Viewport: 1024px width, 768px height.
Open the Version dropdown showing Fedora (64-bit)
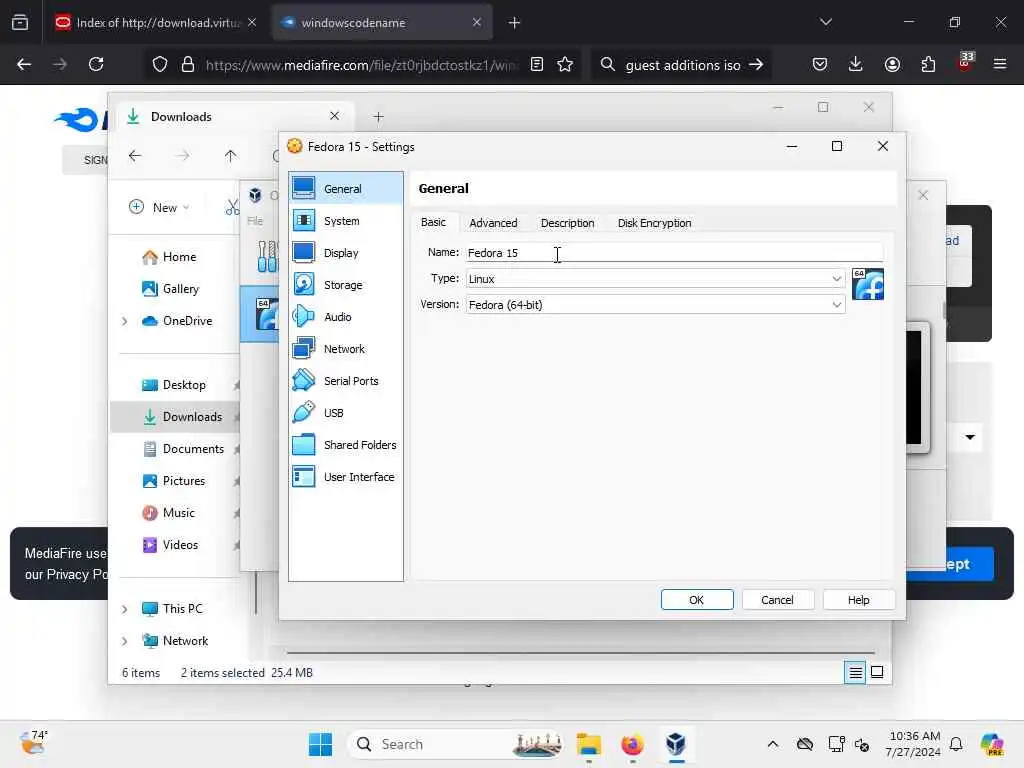656,305
